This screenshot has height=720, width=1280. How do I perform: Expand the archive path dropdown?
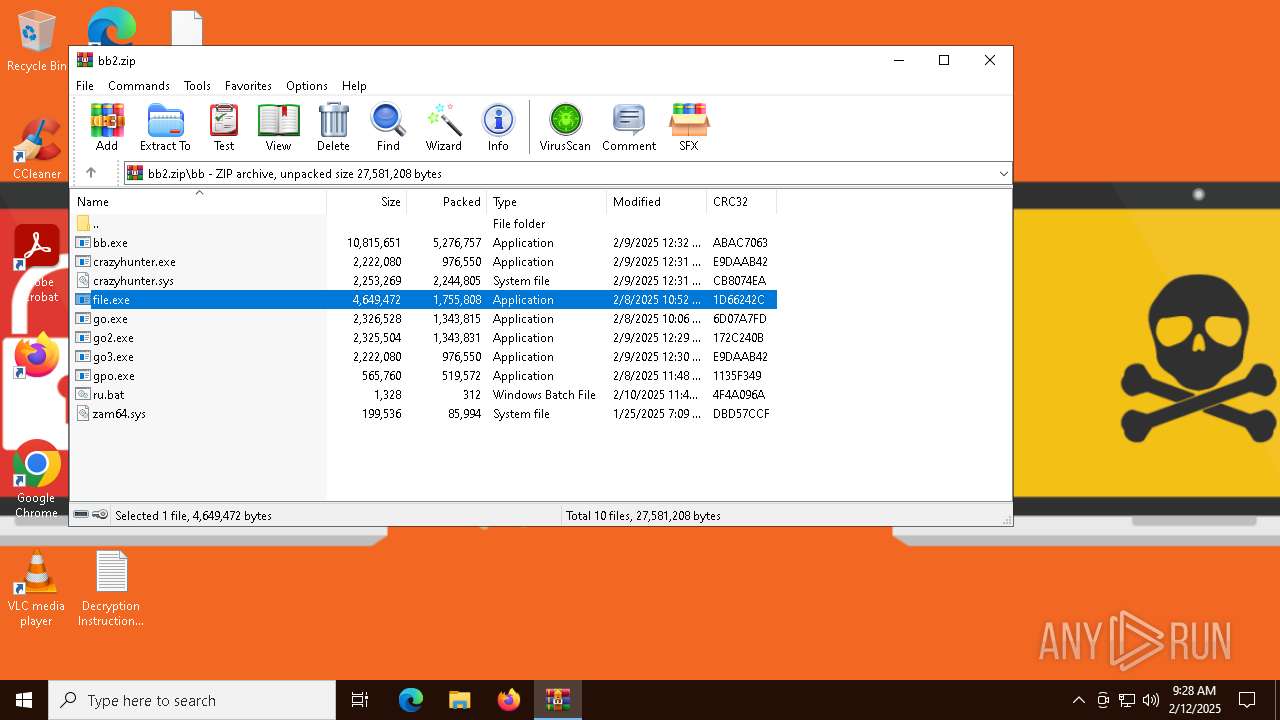[x=1003, y=174]
